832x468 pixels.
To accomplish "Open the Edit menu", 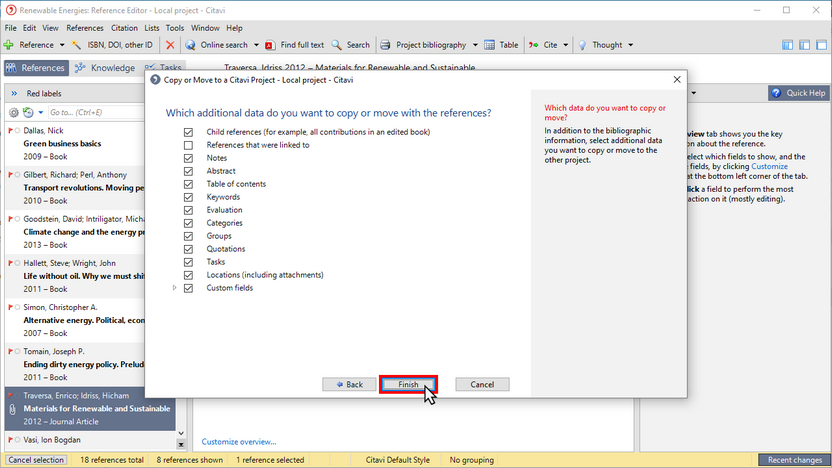I will 29,28.
